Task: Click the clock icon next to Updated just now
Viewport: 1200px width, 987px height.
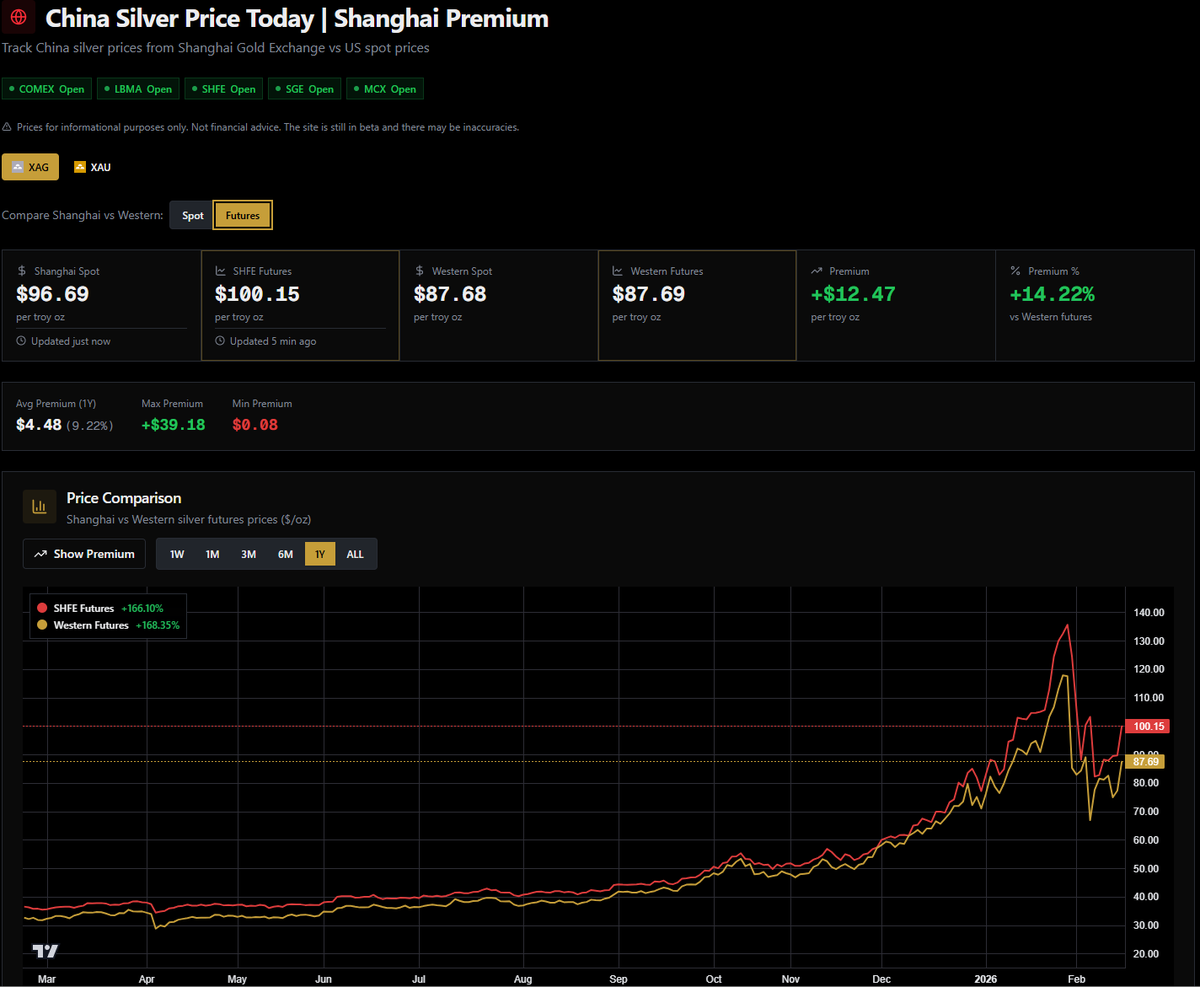Action: [x=21, y=341]
